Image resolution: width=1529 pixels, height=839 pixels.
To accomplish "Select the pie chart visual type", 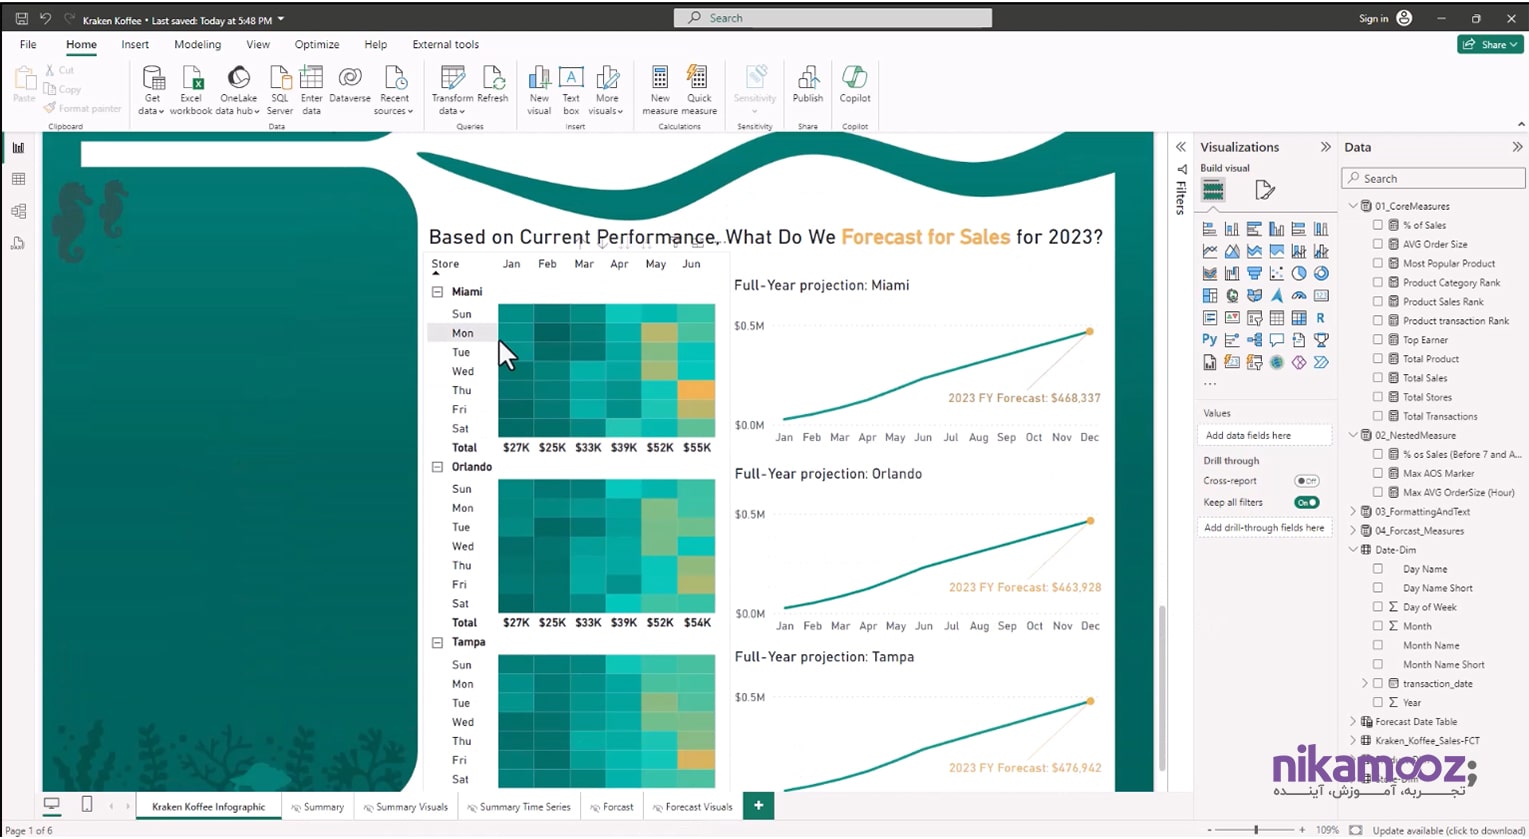I will [1299, 273].
